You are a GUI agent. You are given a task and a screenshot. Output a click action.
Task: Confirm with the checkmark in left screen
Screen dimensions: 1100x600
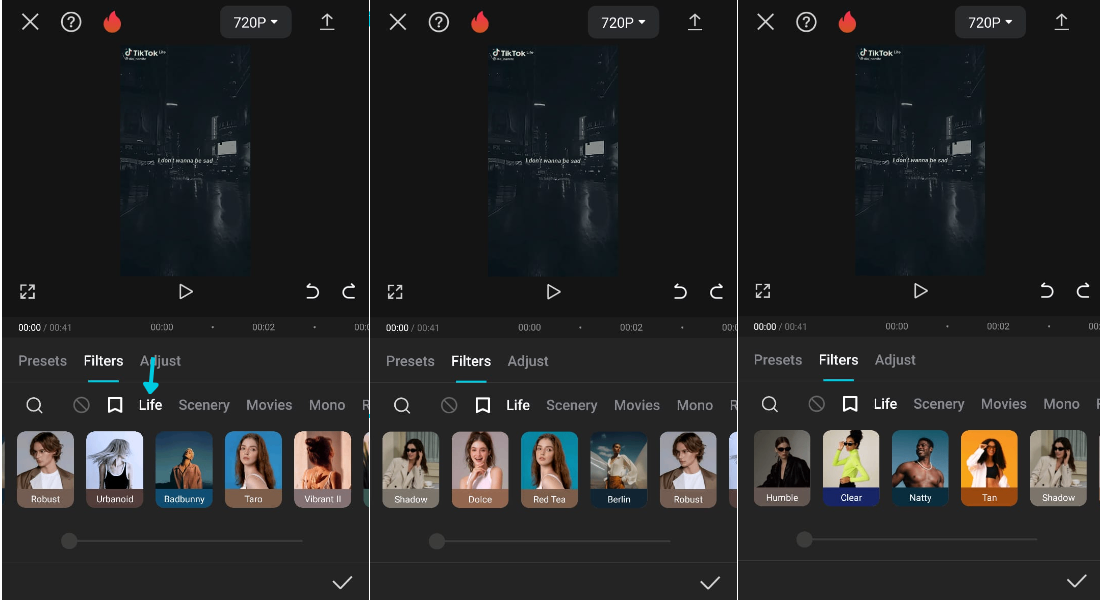342,582
